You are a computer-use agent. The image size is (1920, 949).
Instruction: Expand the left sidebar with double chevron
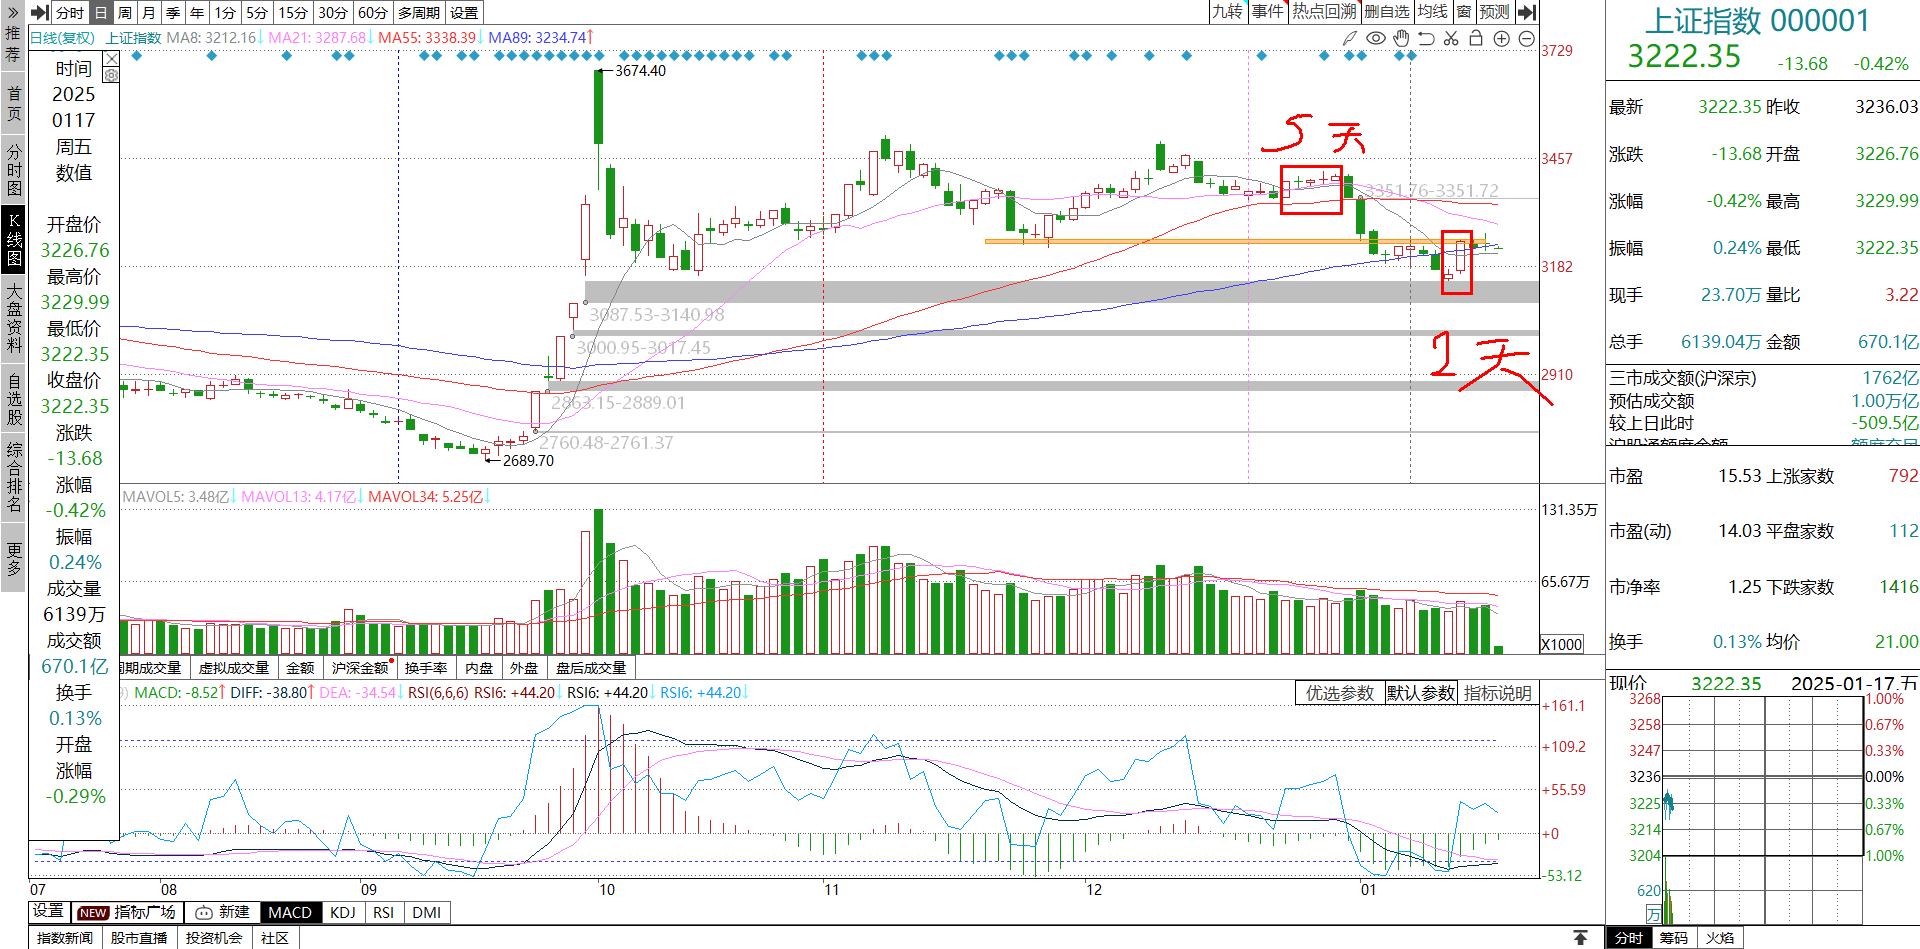click(x=13, y=12)
